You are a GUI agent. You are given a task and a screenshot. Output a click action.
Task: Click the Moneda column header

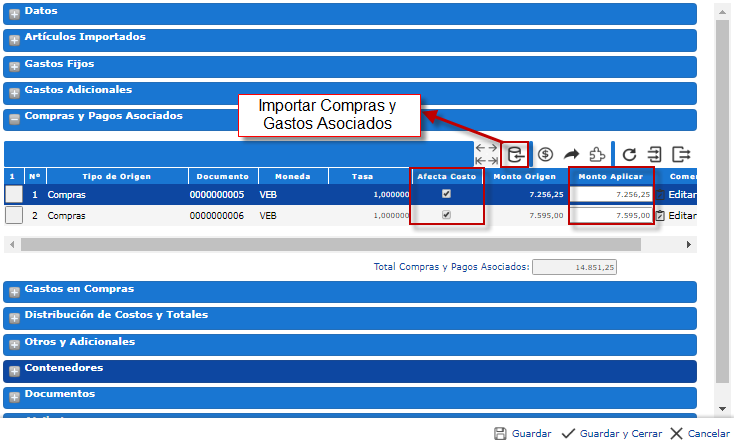[x=293, y=176]
